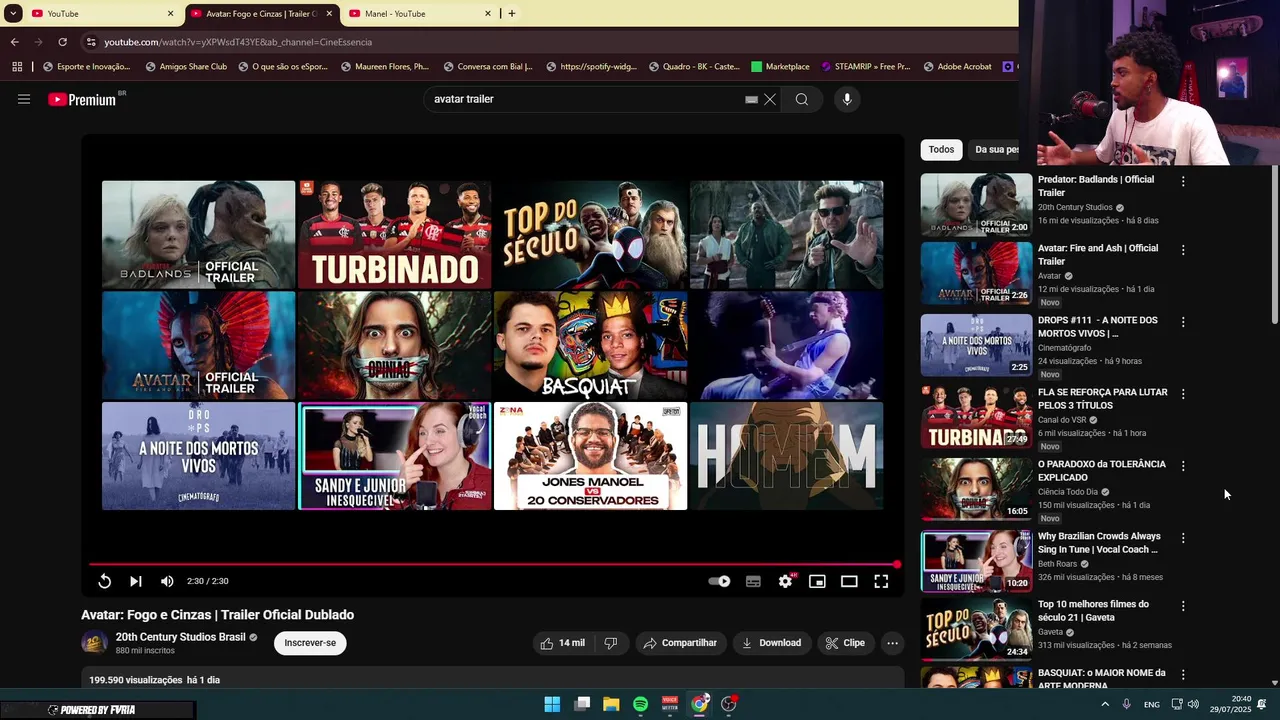Click browser back arrow
Screen dimensions: 1280x720
point(14,42)
